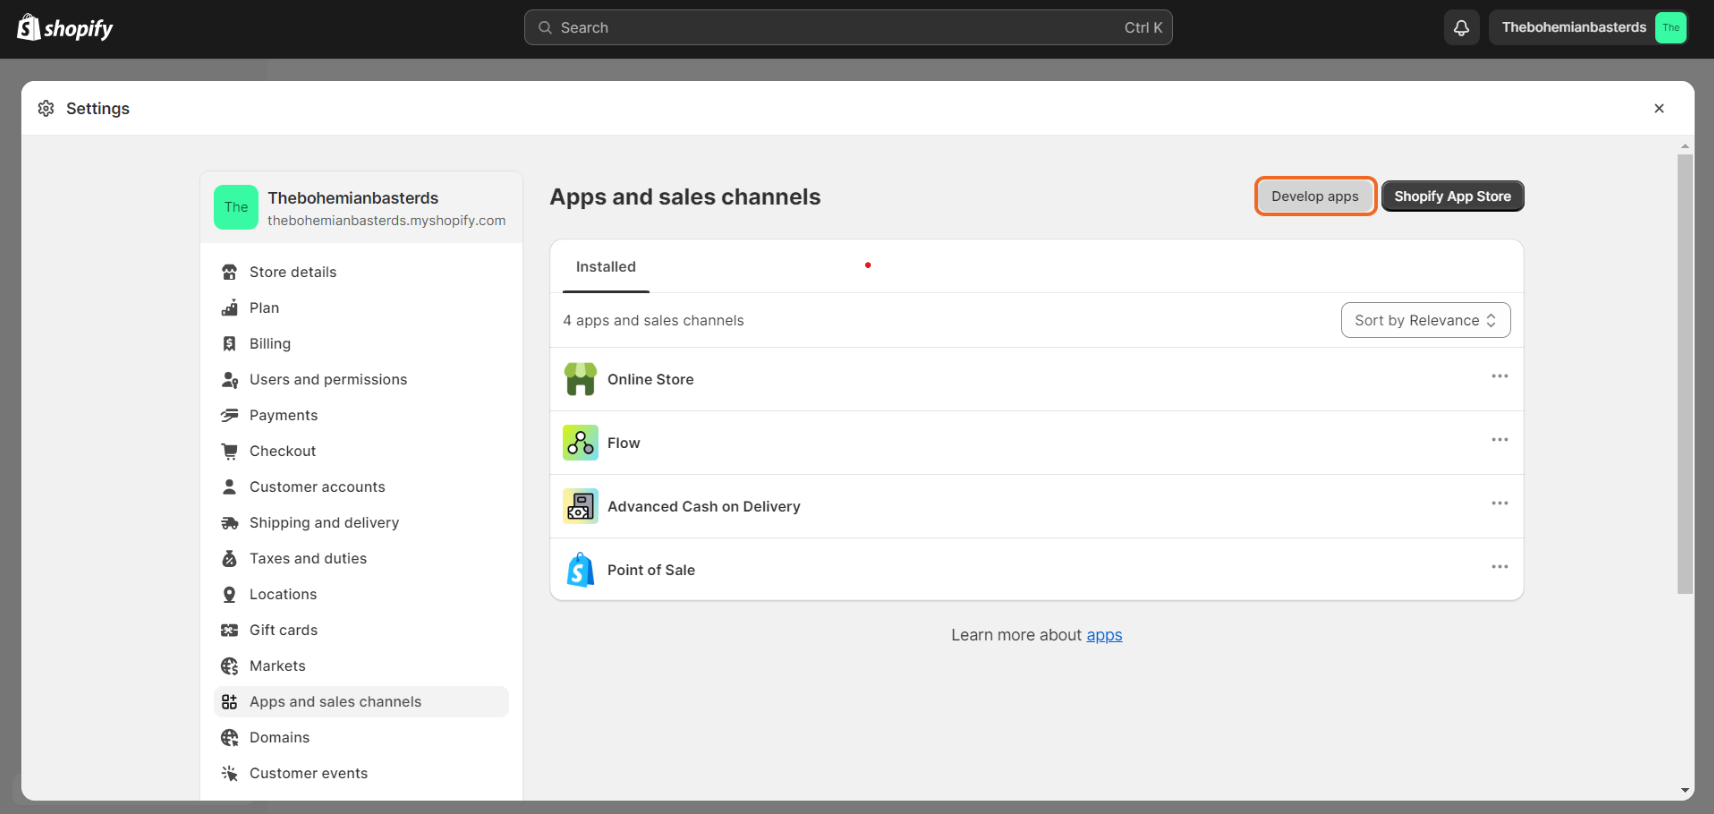
Task: Click the Shopify logo
Action: click(65, 28)
